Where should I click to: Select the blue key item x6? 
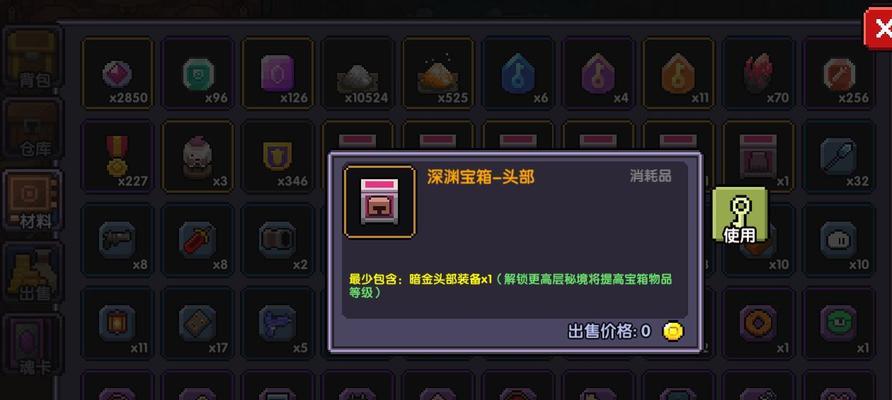518,73
